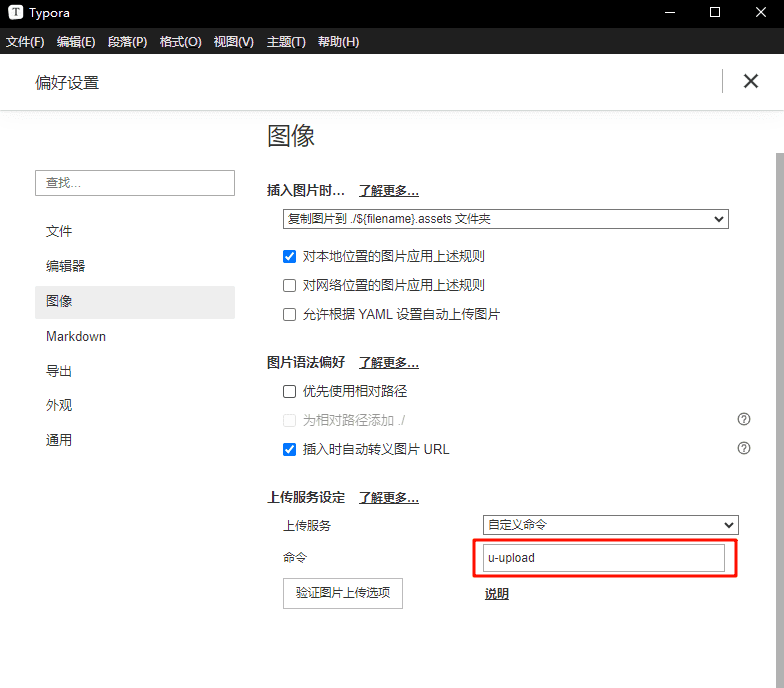The width and height of the screenshot is (784, 688).
Task: Open the 文件(F) menu
Action: (25, 42)
